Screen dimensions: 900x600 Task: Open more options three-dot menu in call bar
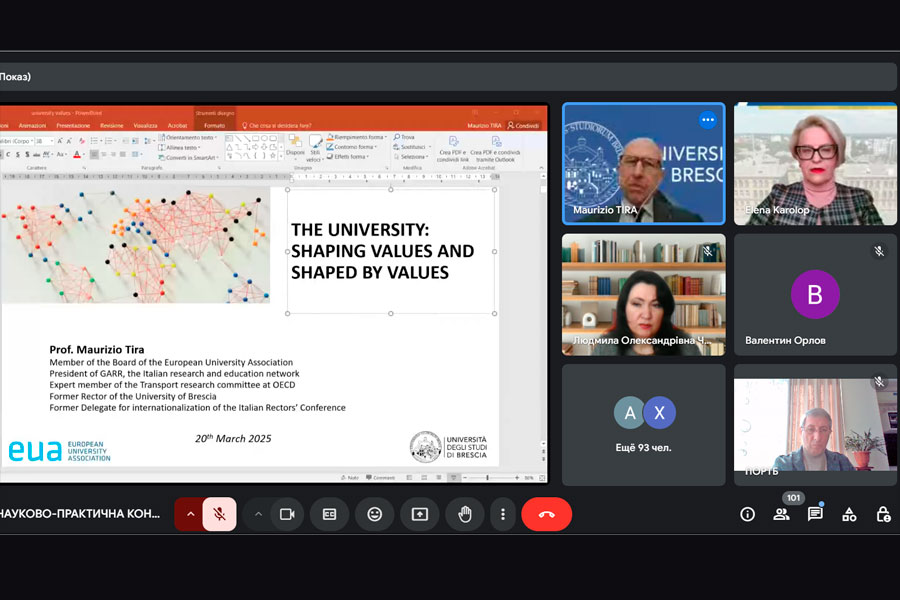(x=503, y=514)
